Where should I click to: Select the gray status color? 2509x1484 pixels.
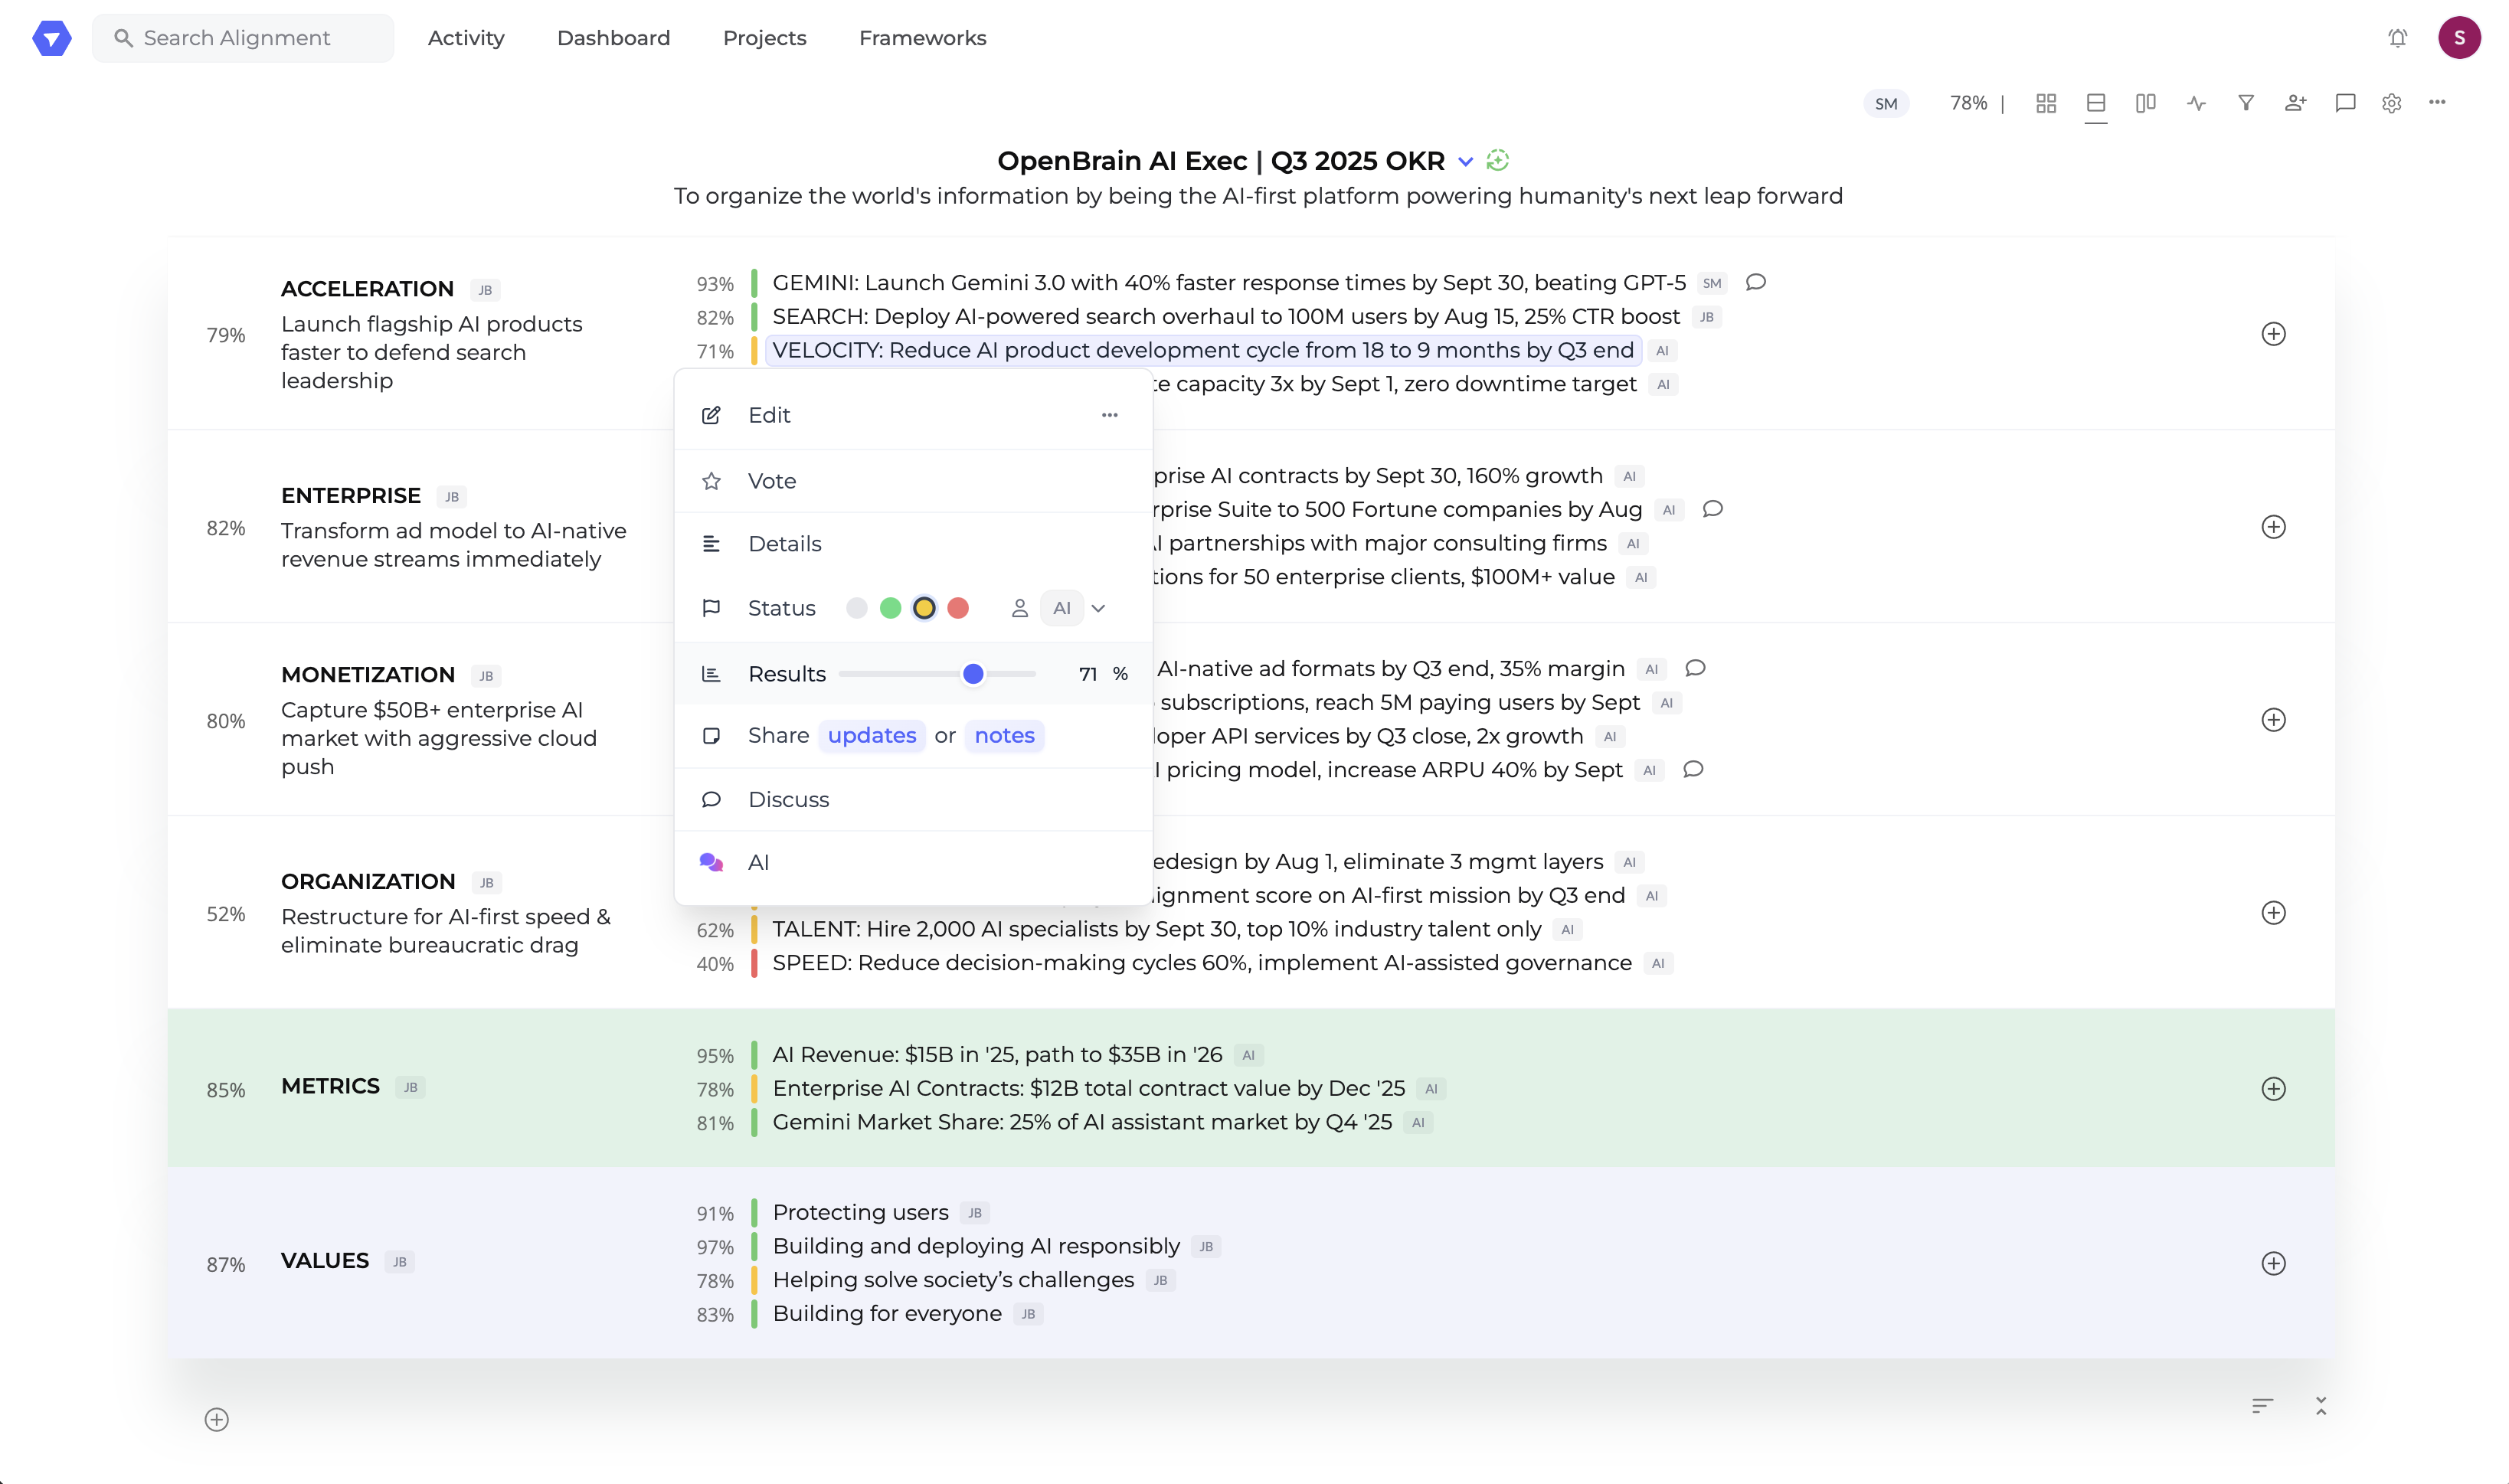[x=856, y=608]
